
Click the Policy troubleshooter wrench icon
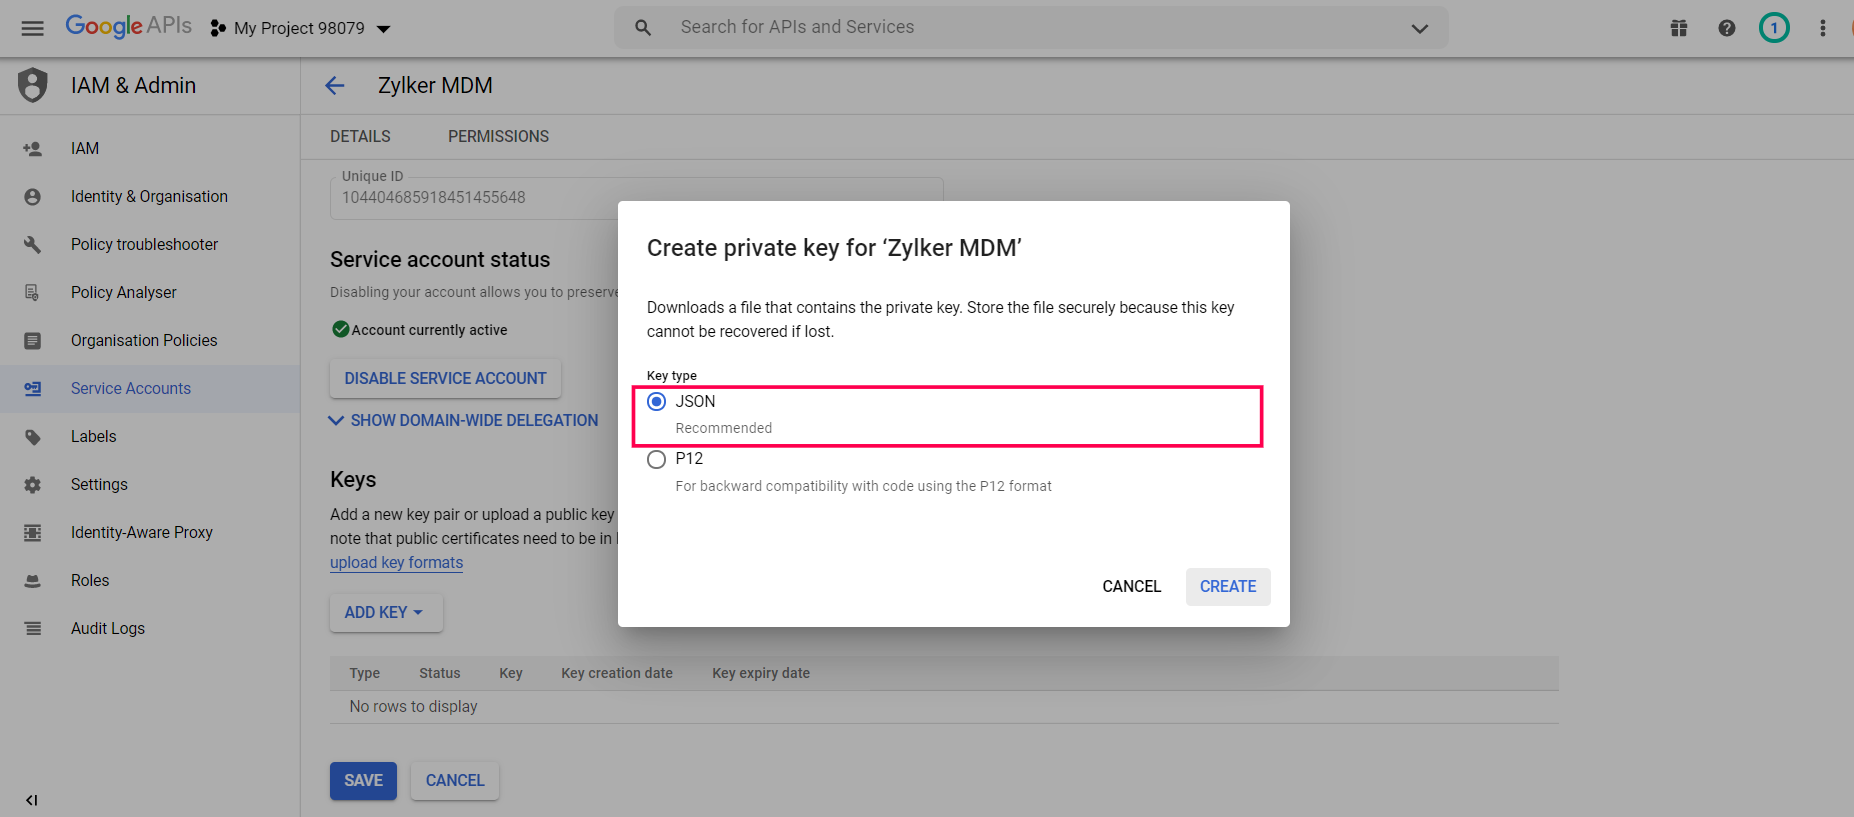(x=33, y=245)
